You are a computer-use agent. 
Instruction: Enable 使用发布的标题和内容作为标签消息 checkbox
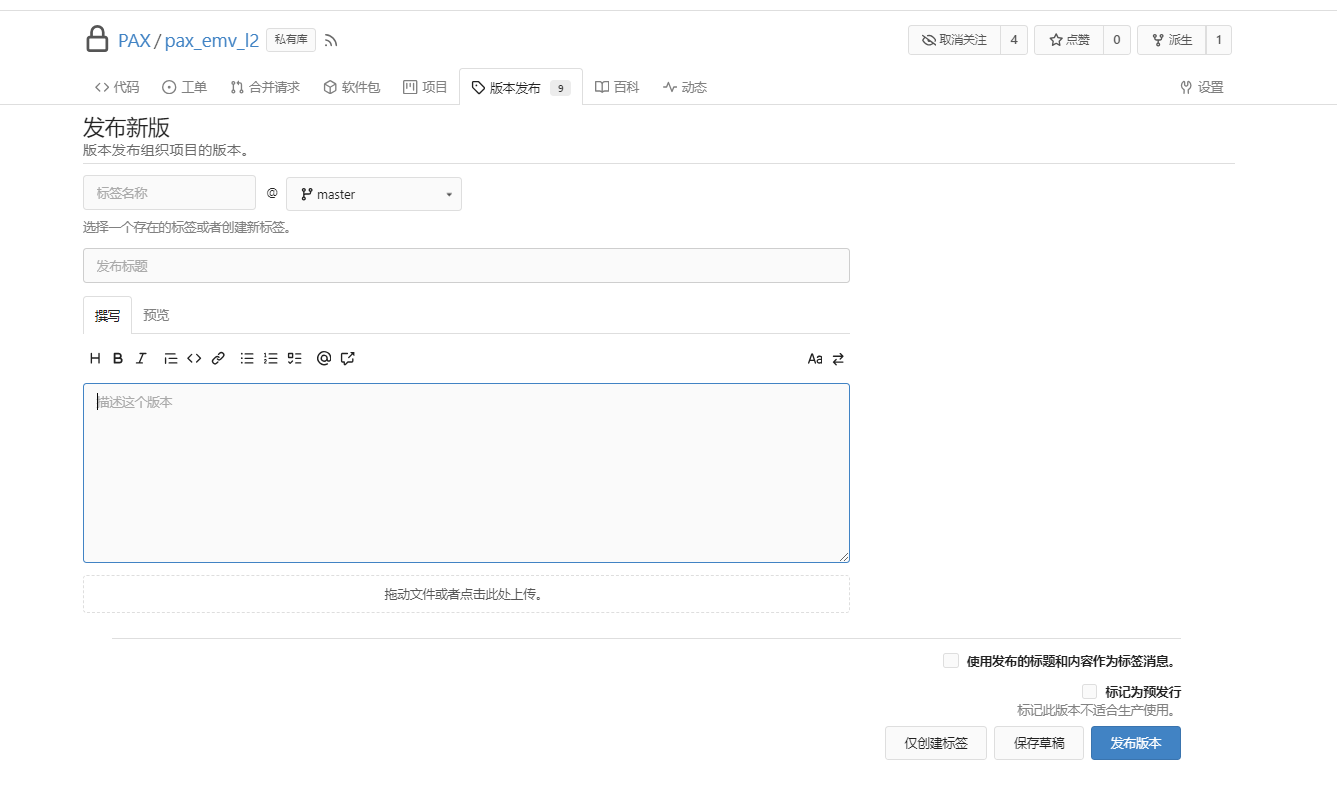(x=951, y=661)
